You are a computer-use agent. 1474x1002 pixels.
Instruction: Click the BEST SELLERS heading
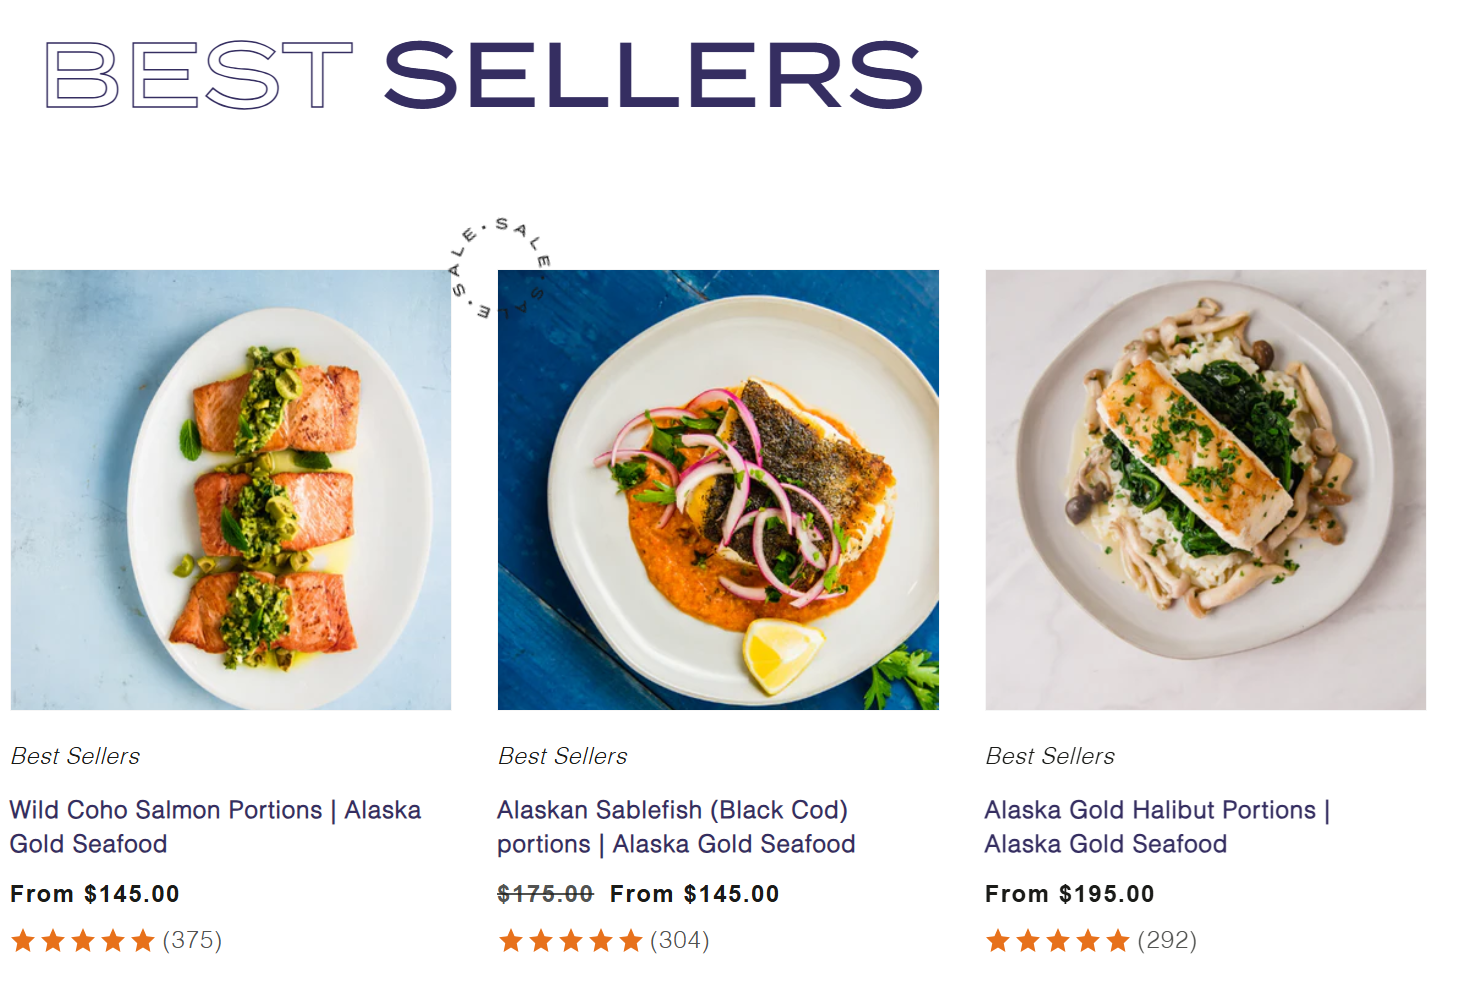(484, 75)
